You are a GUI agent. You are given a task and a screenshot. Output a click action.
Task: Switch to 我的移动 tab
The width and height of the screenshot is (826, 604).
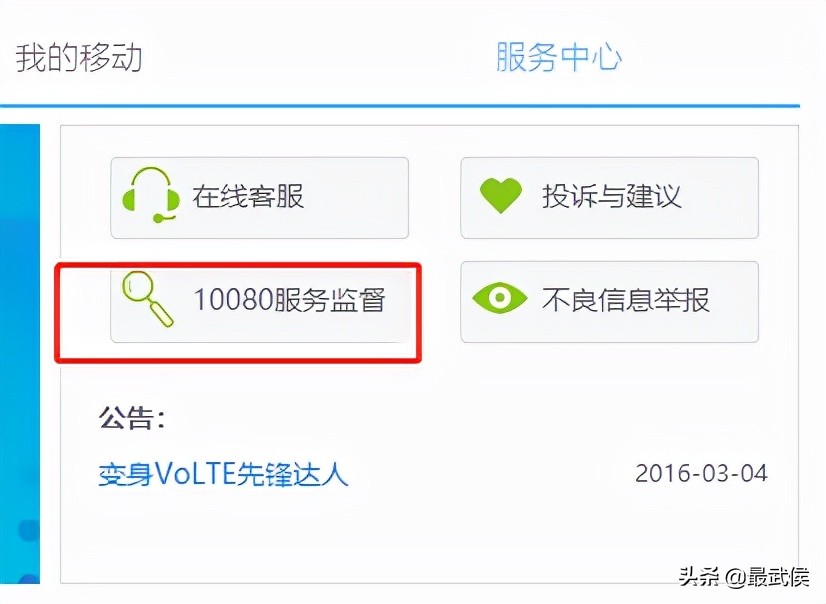79,57
